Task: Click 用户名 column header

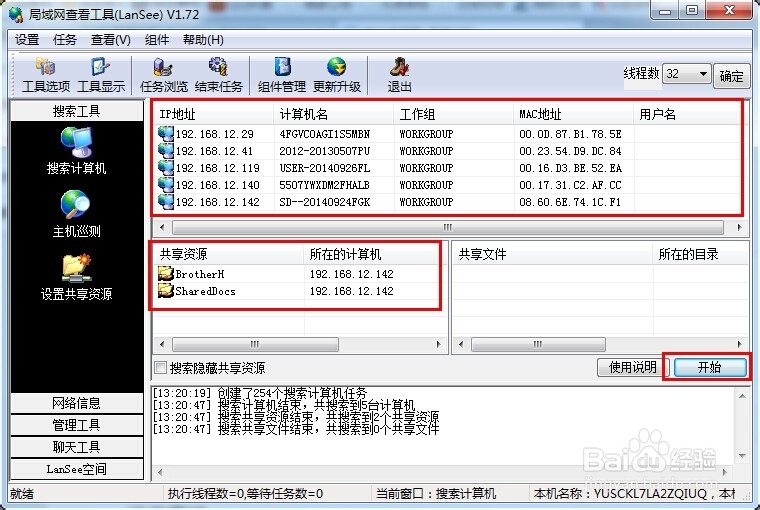Action: point(687,114)
